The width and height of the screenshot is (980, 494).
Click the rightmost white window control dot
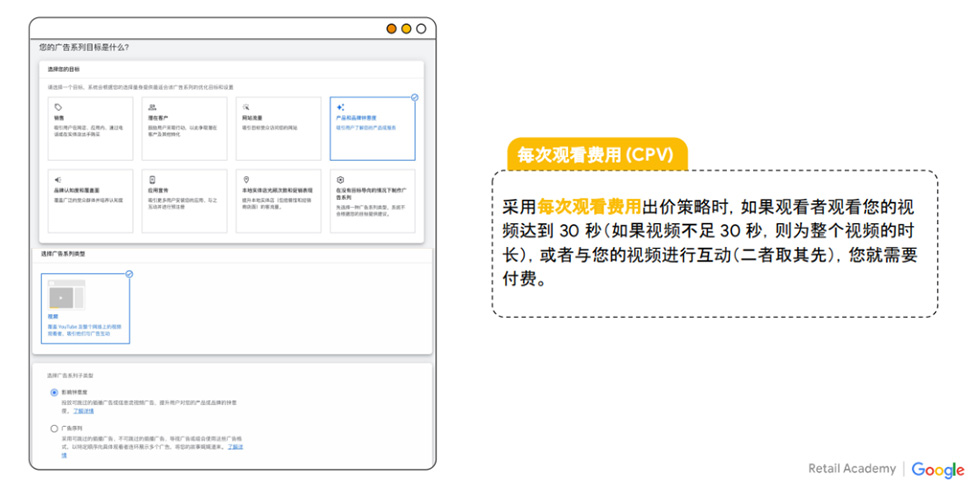point(422,28)
